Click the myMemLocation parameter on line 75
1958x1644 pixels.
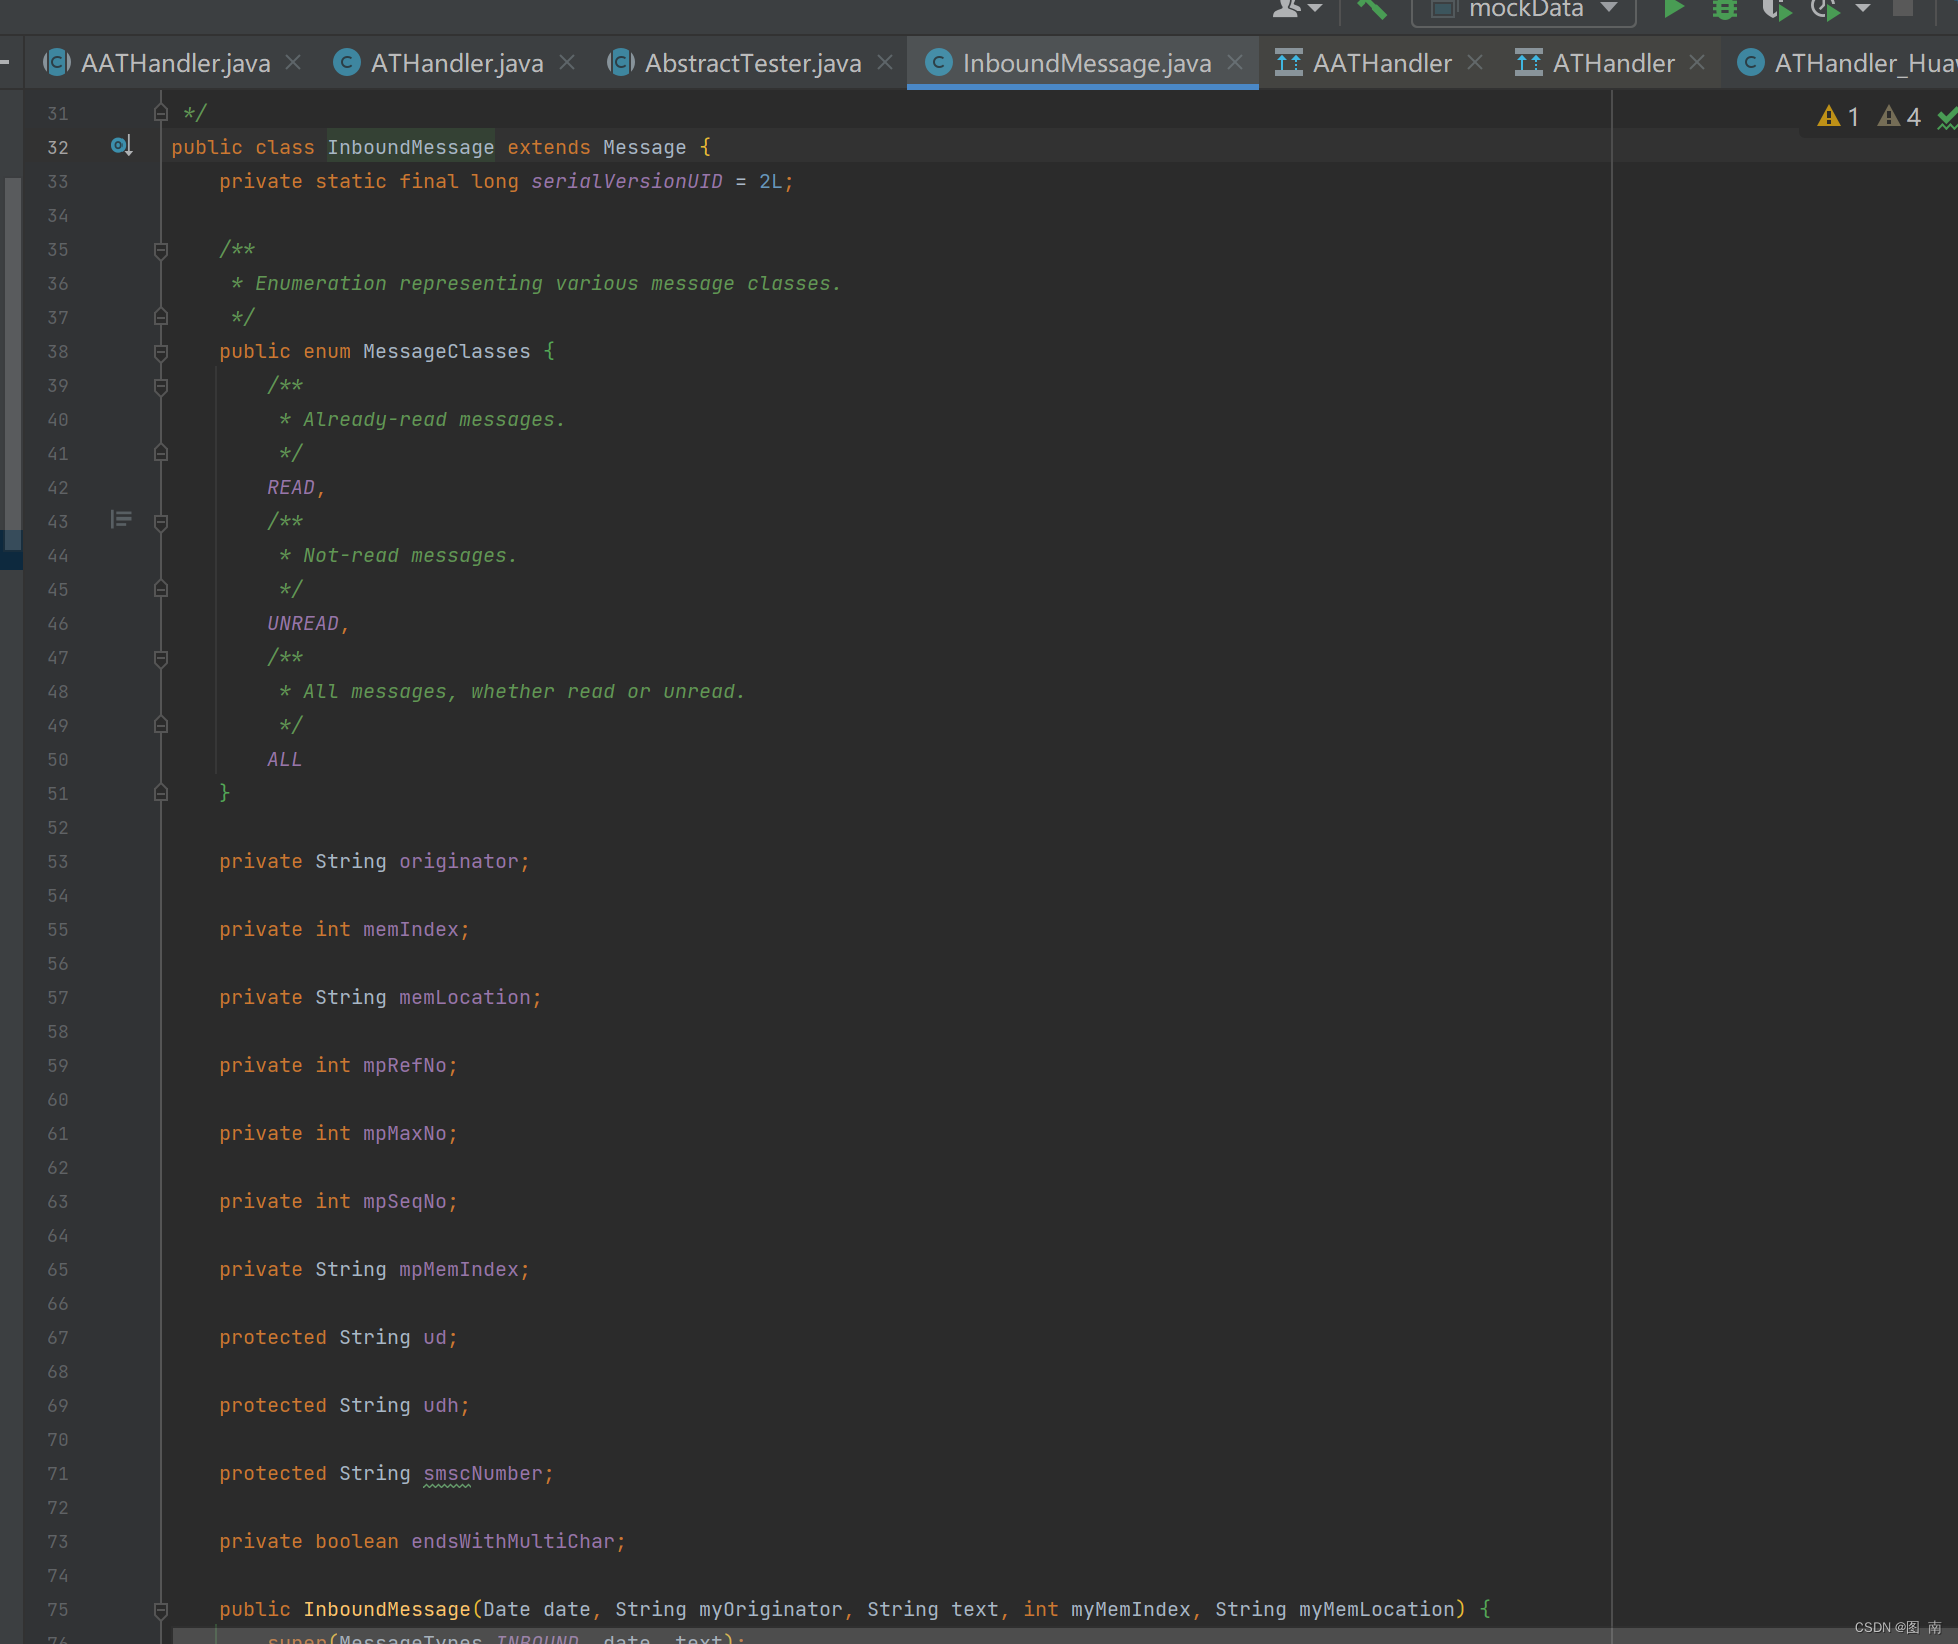coord(1377,1609)
